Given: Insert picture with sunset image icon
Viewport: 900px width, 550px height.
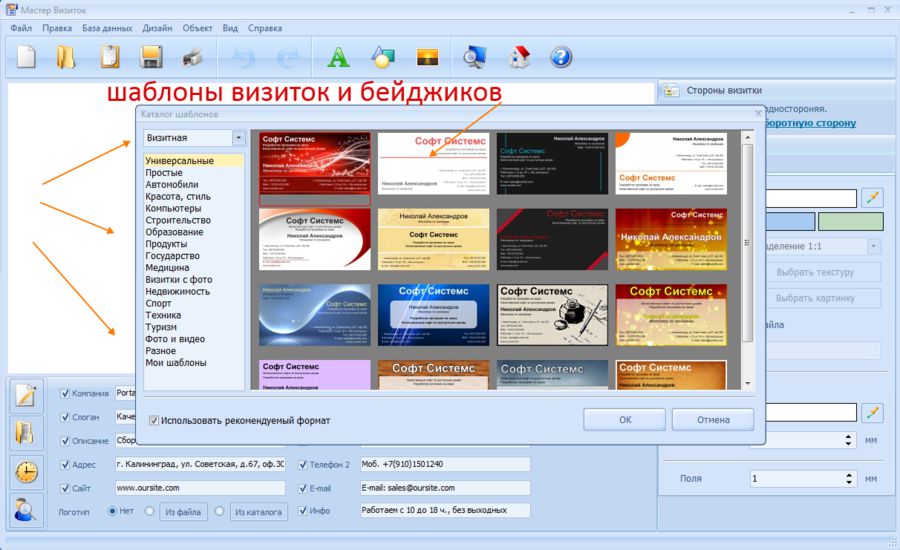Looking at the screenshot, I should 428,57.
